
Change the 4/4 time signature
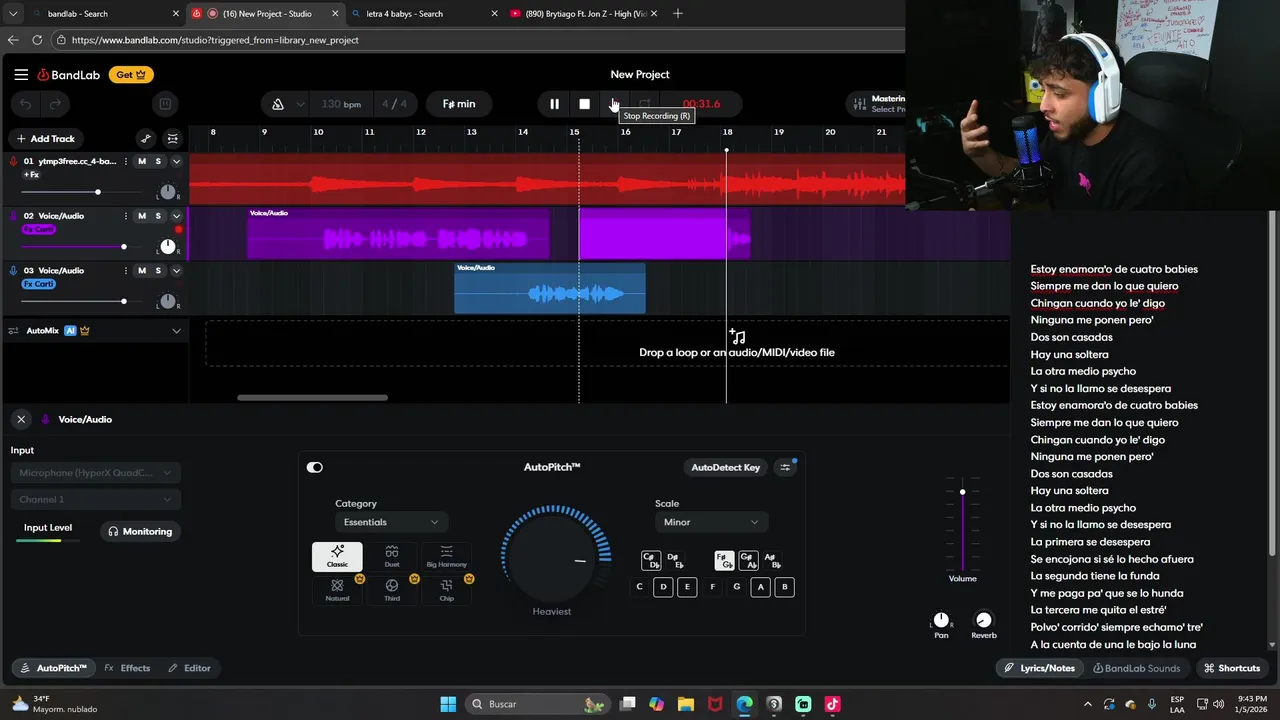(394, 104)
